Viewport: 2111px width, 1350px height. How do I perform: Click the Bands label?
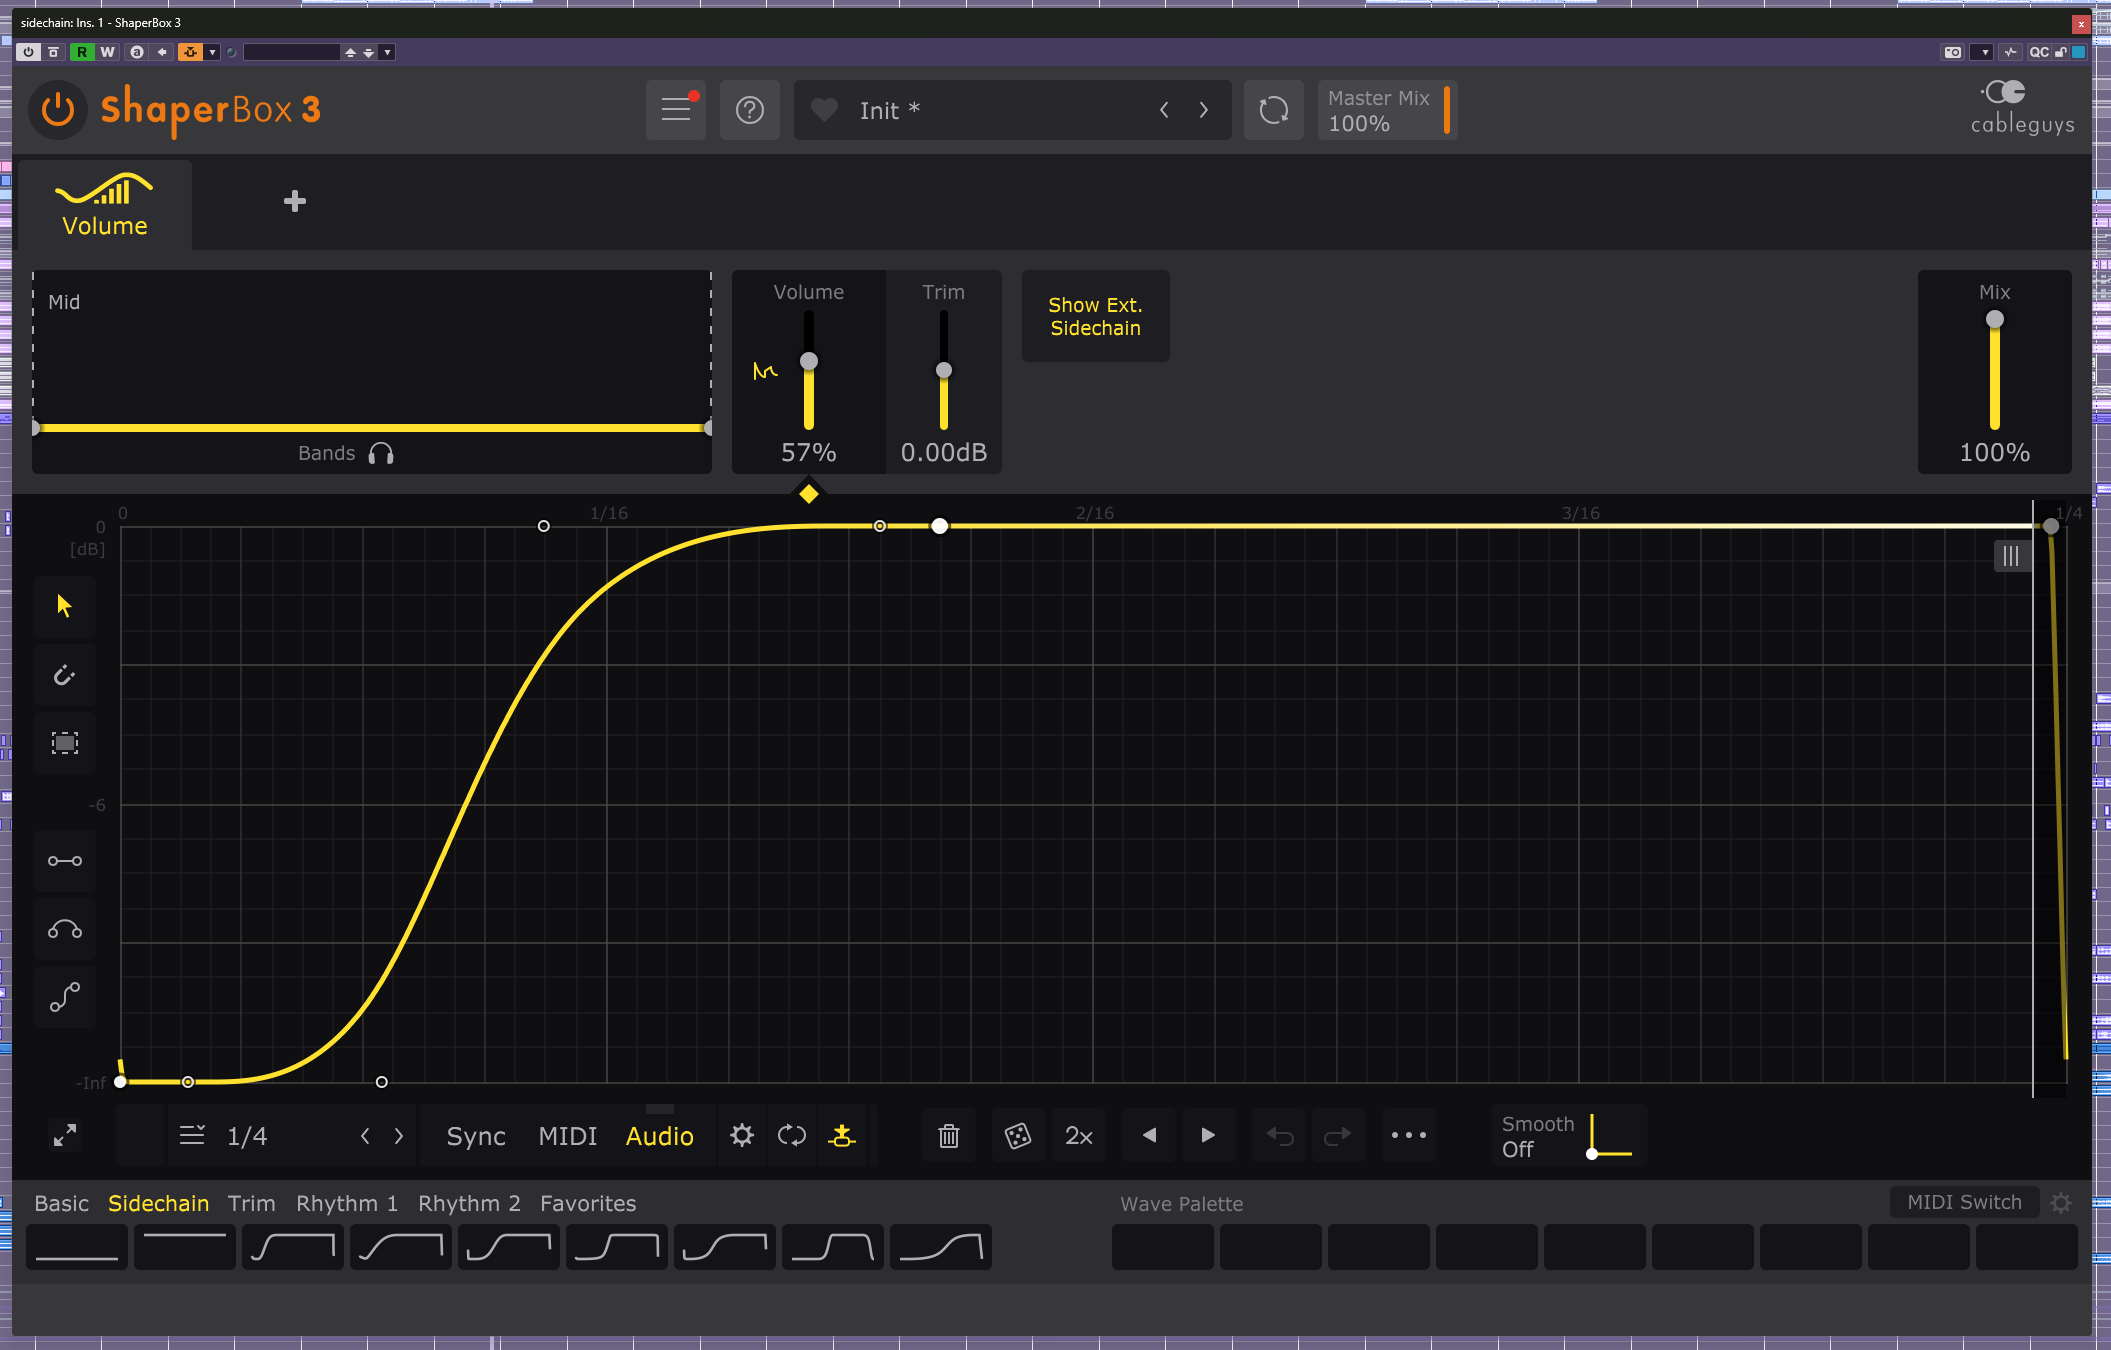326,453
